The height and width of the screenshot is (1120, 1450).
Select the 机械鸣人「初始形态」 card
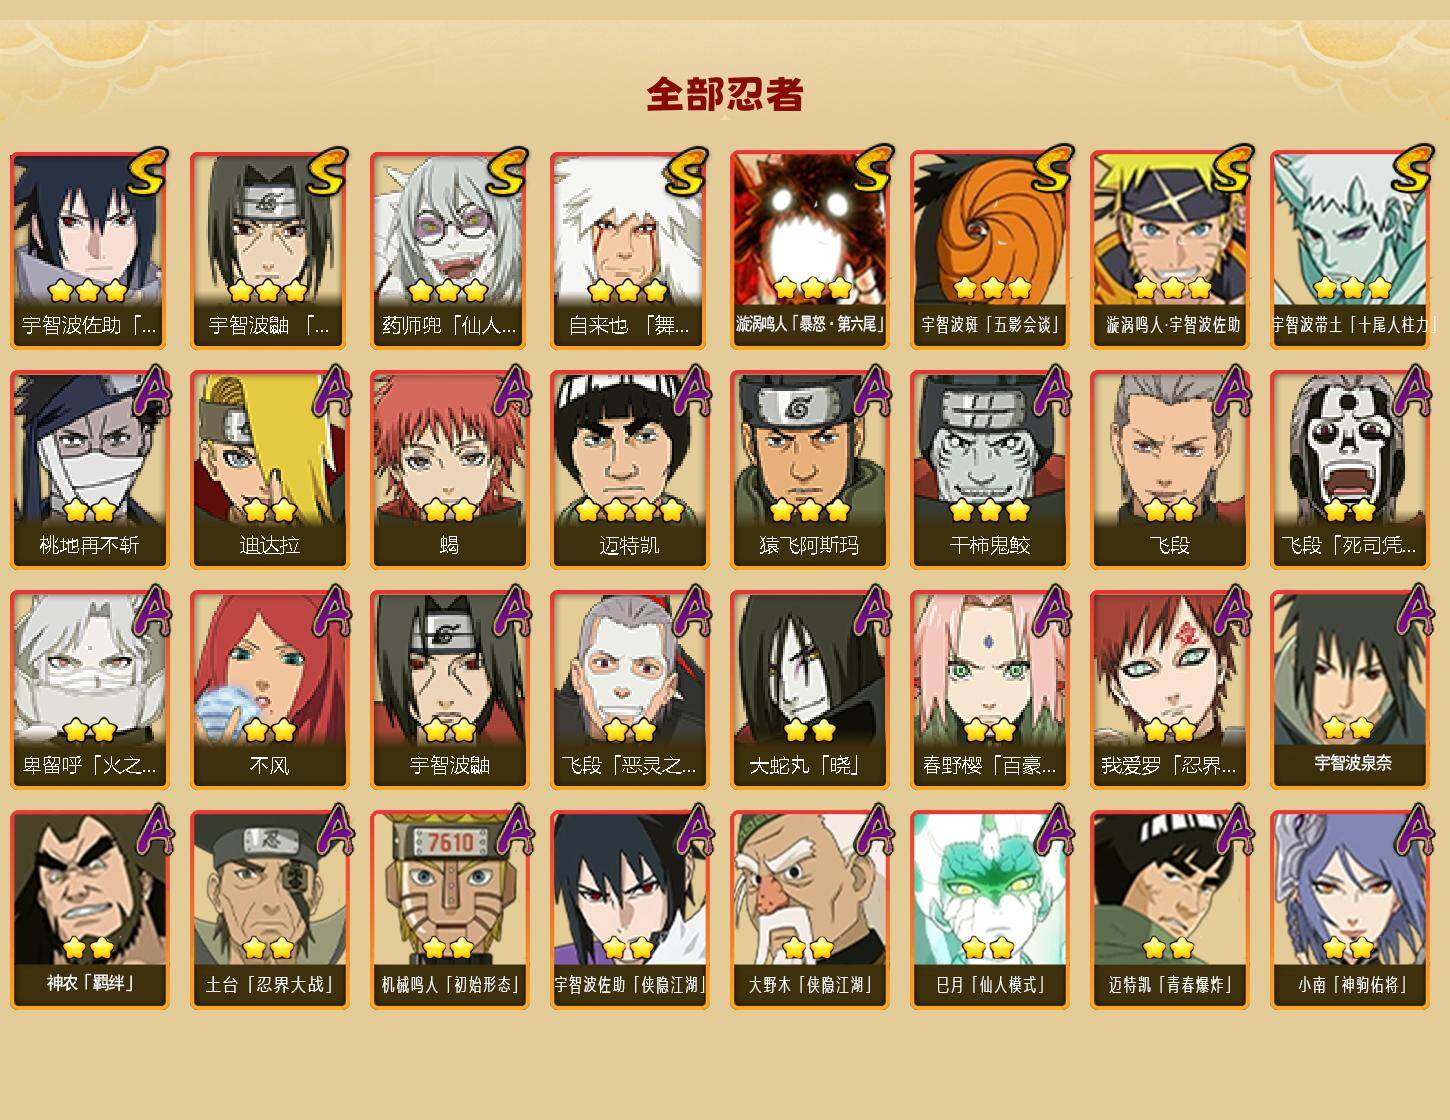450,910
